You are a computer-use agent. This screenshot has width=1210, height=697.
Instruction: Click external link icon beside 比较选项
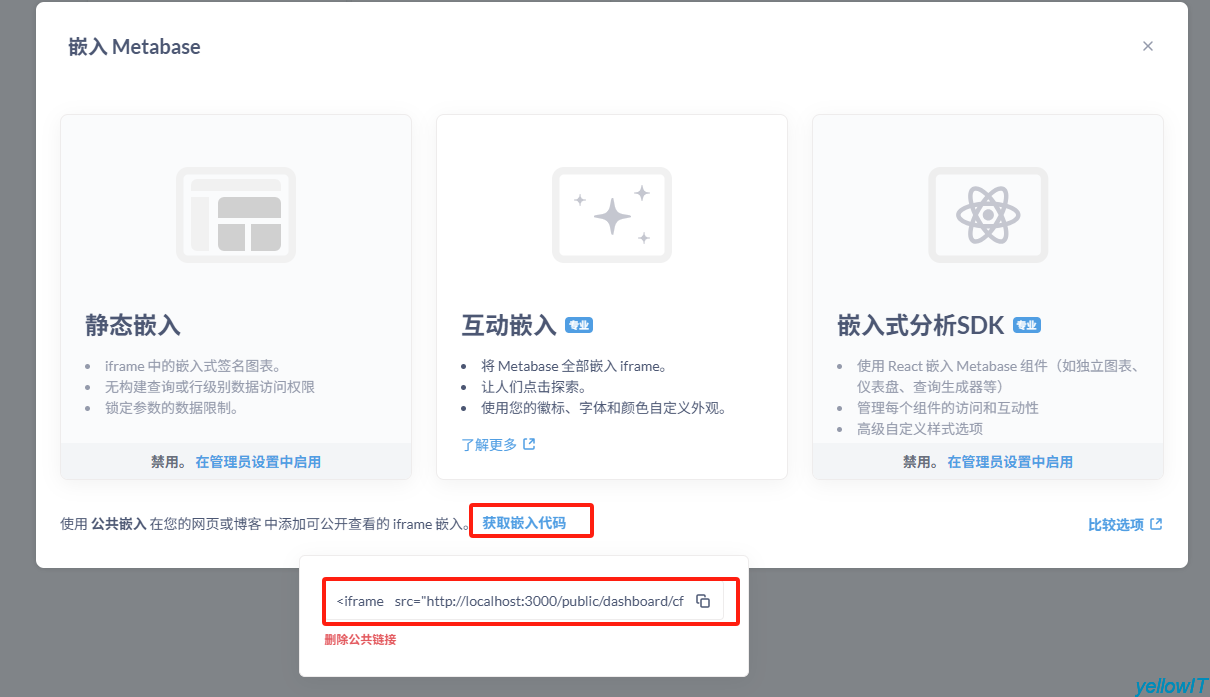click(x=1156, y=524)
